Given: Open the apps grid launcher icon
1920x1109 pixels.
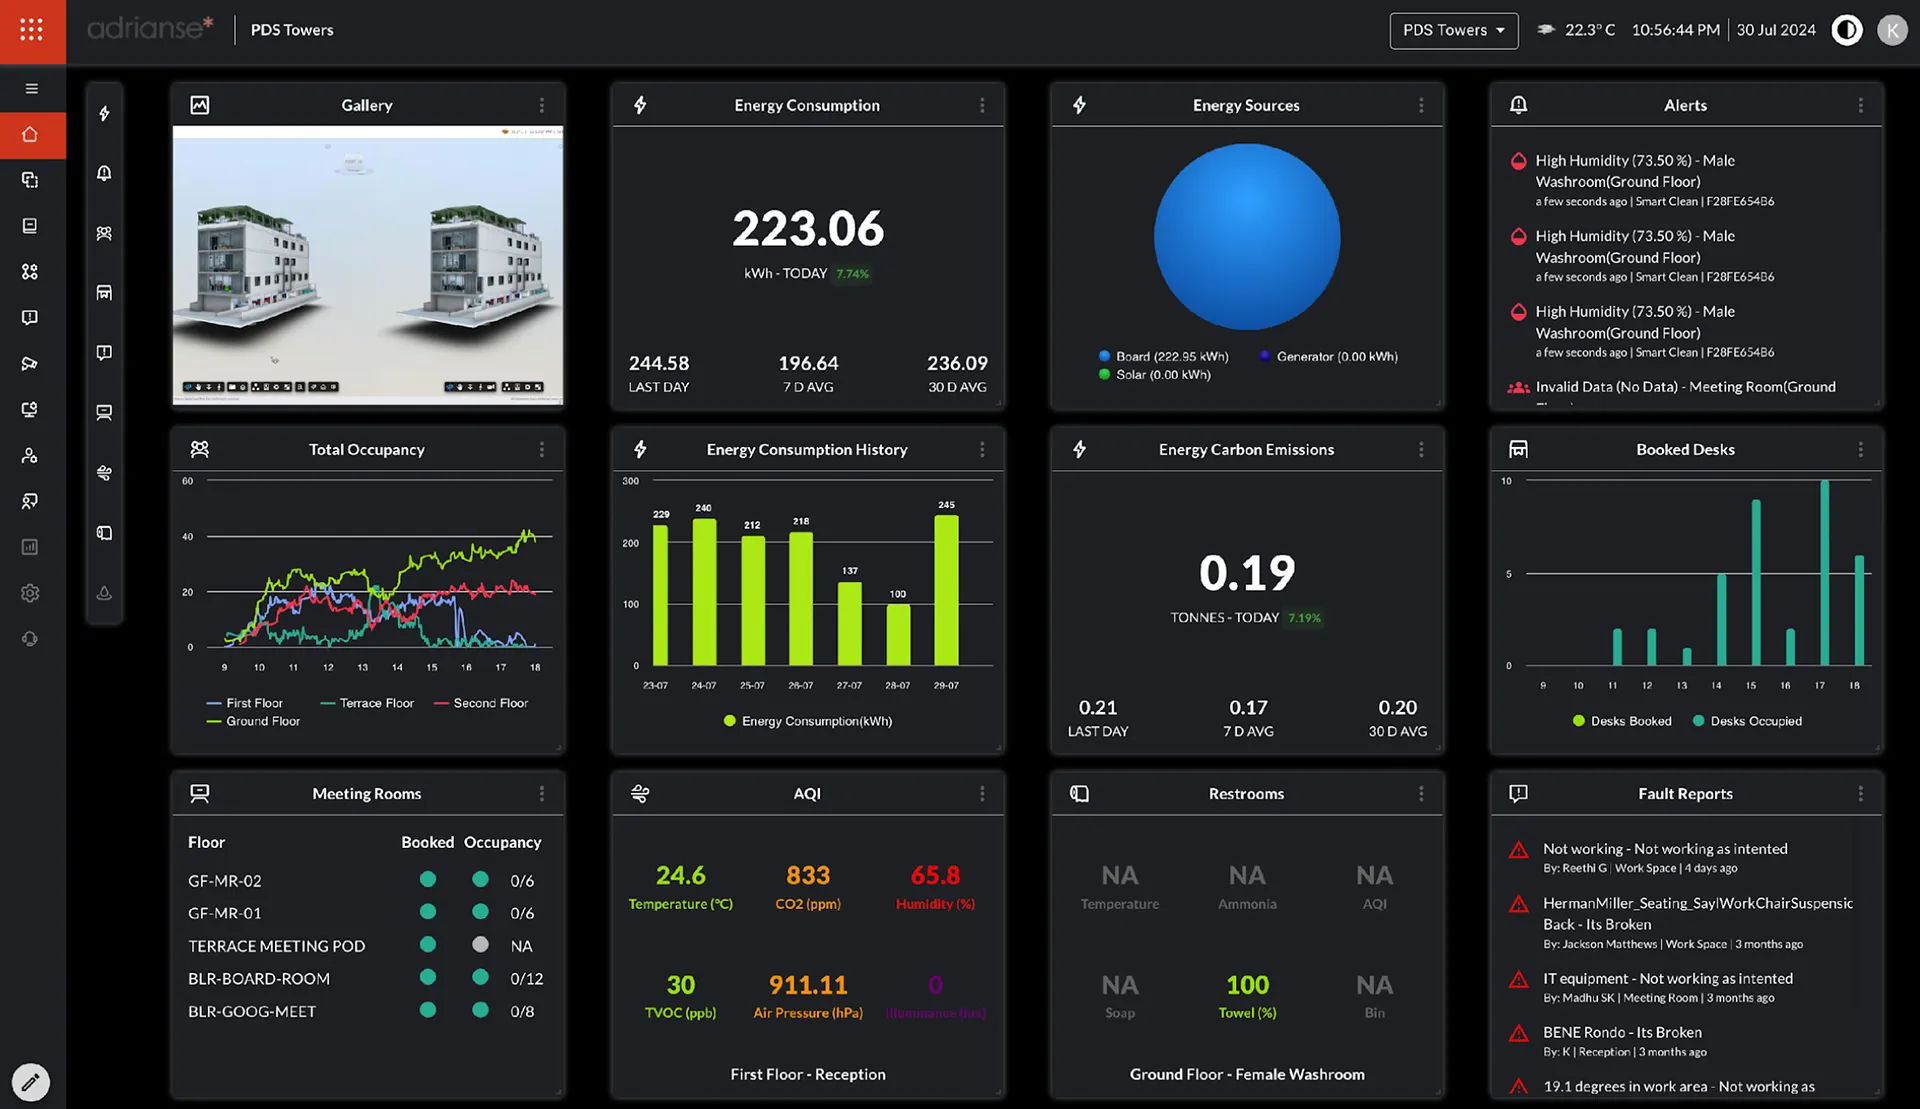Looking at the screenshot, I should (x=32, y=30).
